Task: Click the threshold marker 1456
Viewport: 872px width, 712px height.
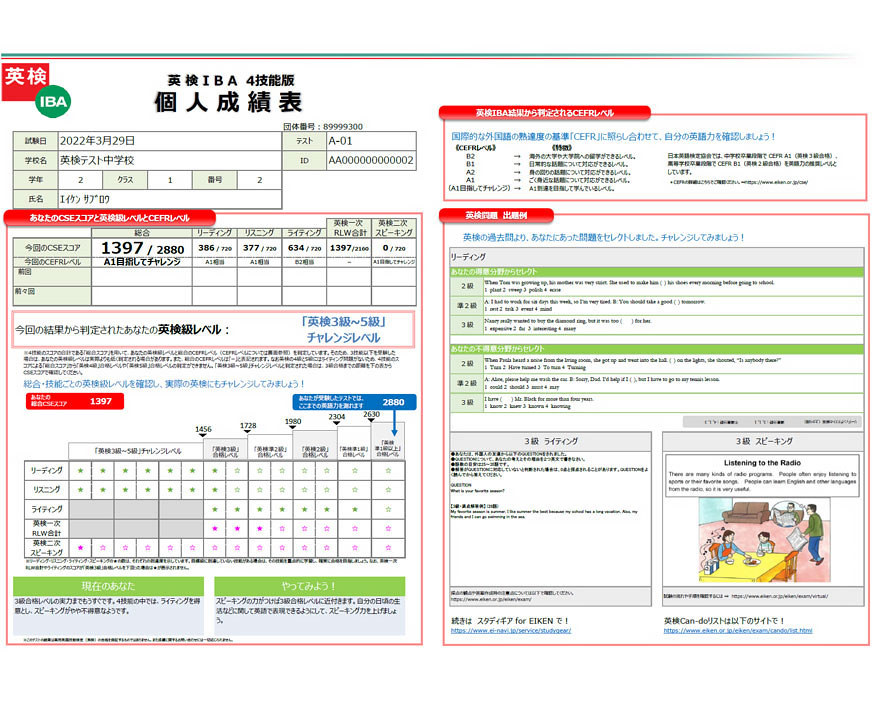Action: (203, 429)
